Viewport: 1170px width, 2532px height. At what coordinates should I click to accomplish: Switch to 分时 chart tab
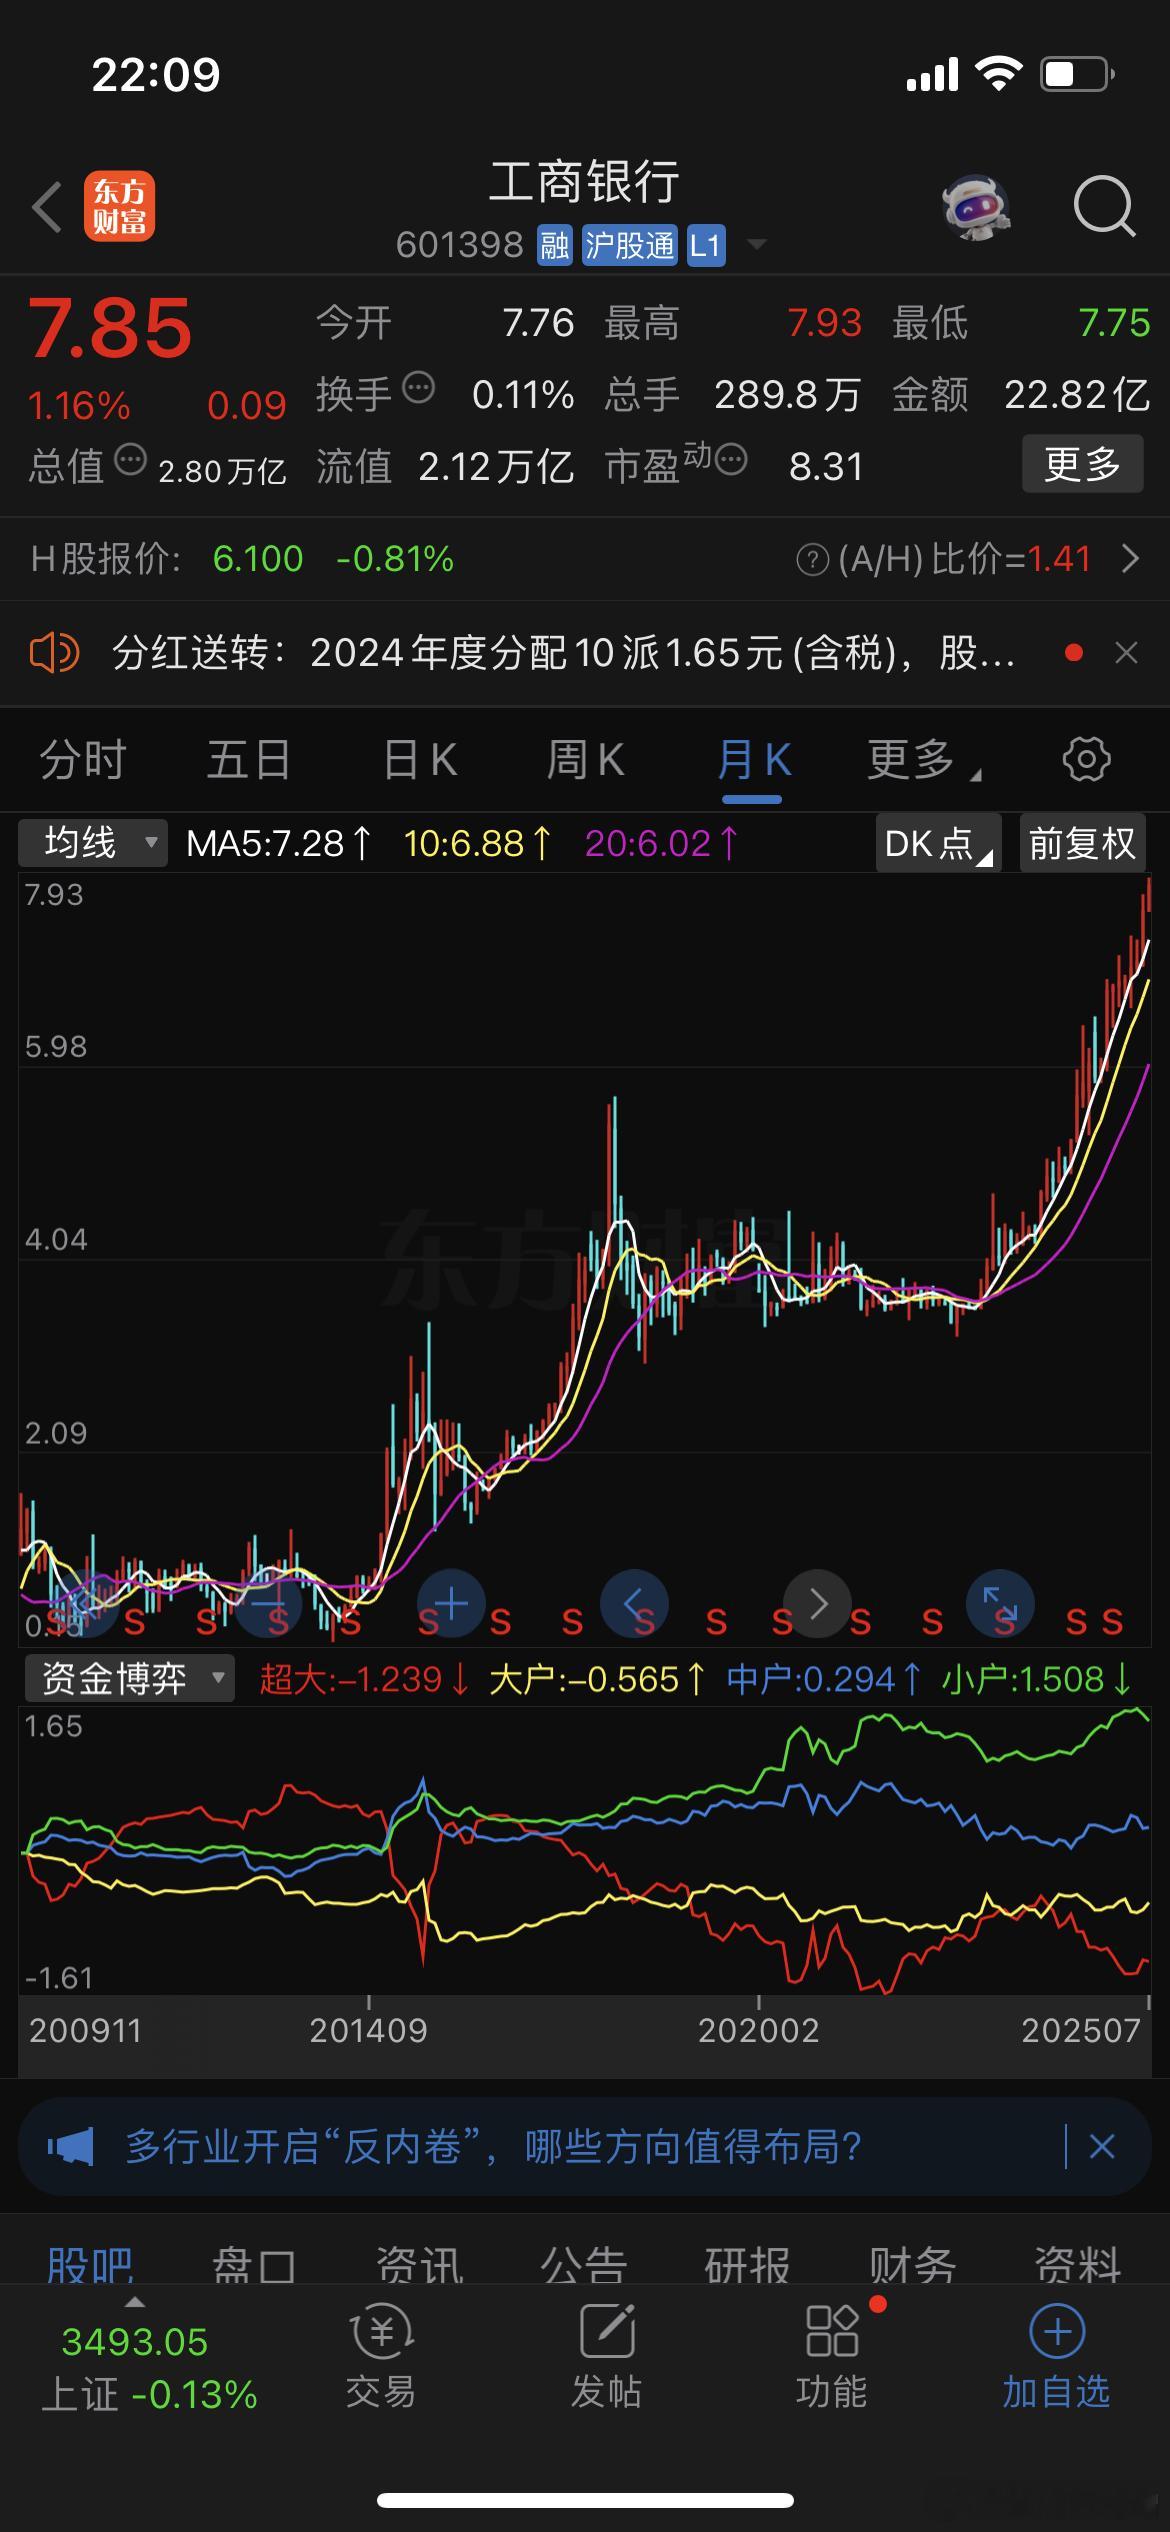82,761
